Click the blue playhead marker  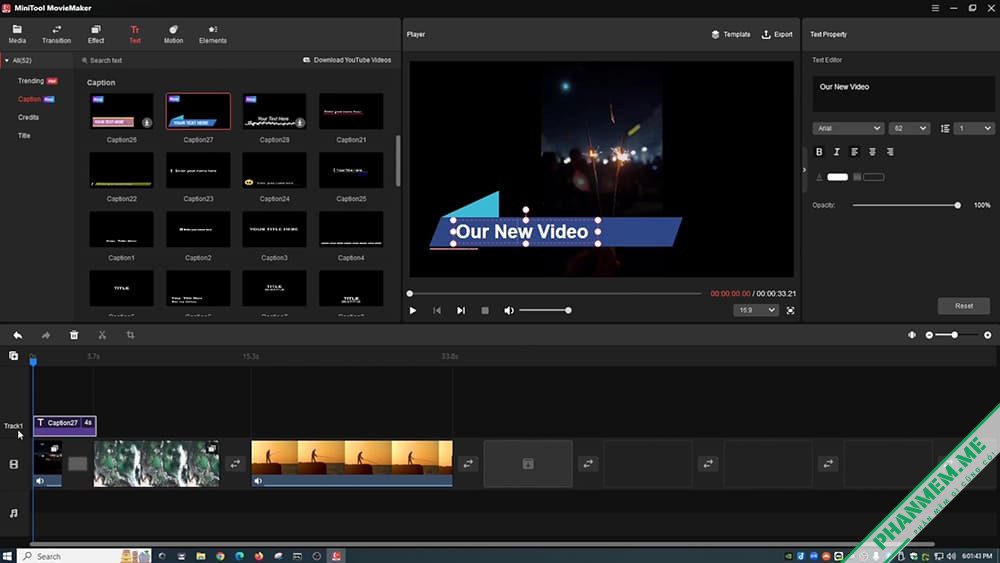33,362
